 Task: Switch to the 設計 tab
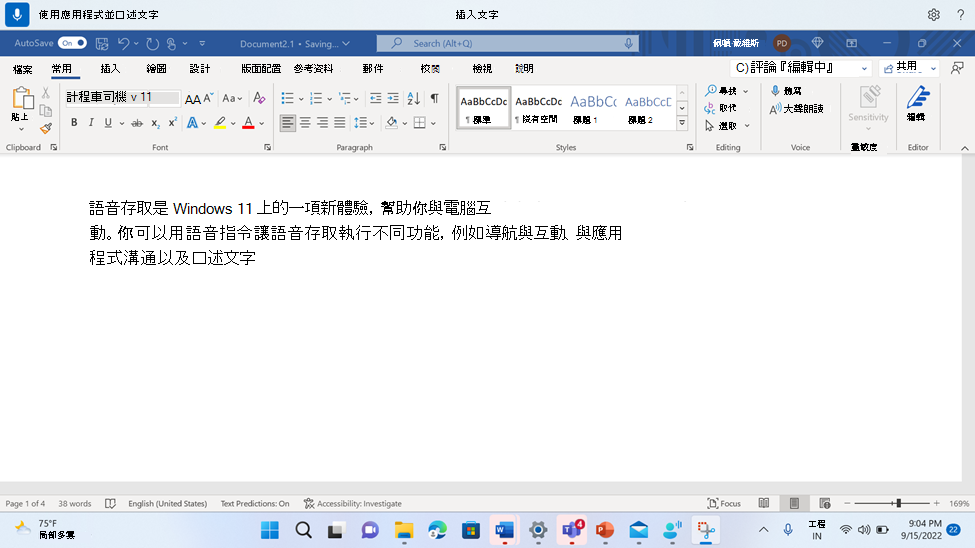click(200, 68)
